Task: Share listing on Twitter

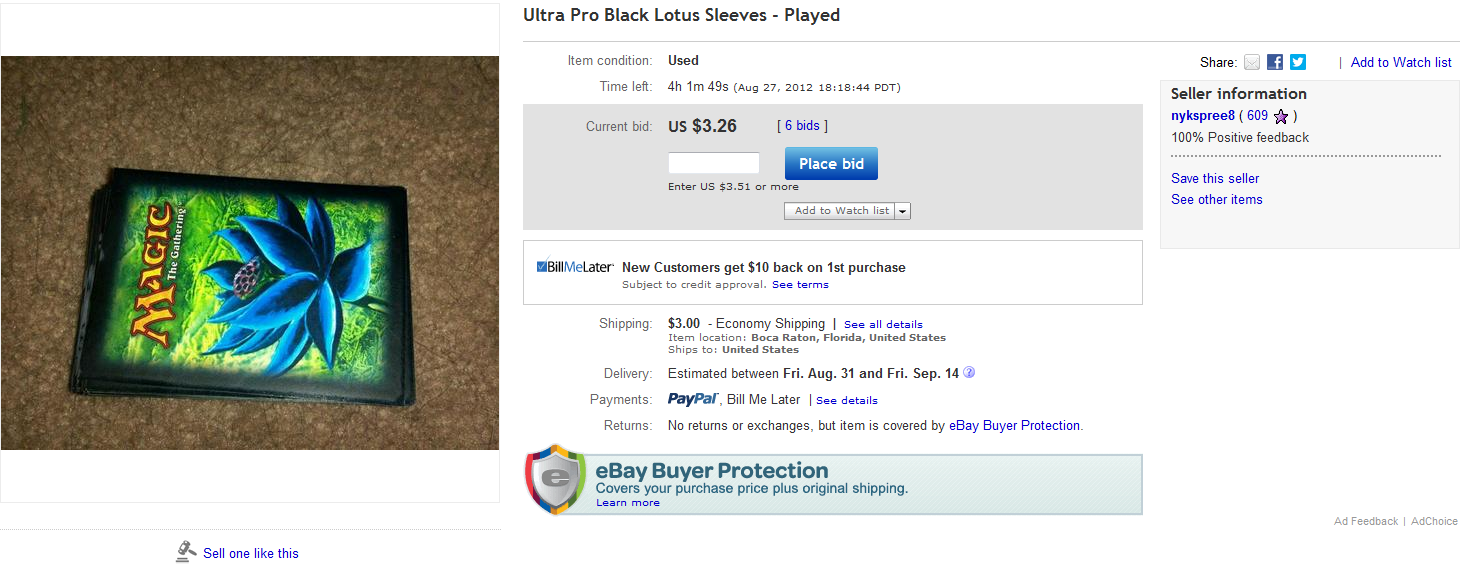Action: (1298, 62)
